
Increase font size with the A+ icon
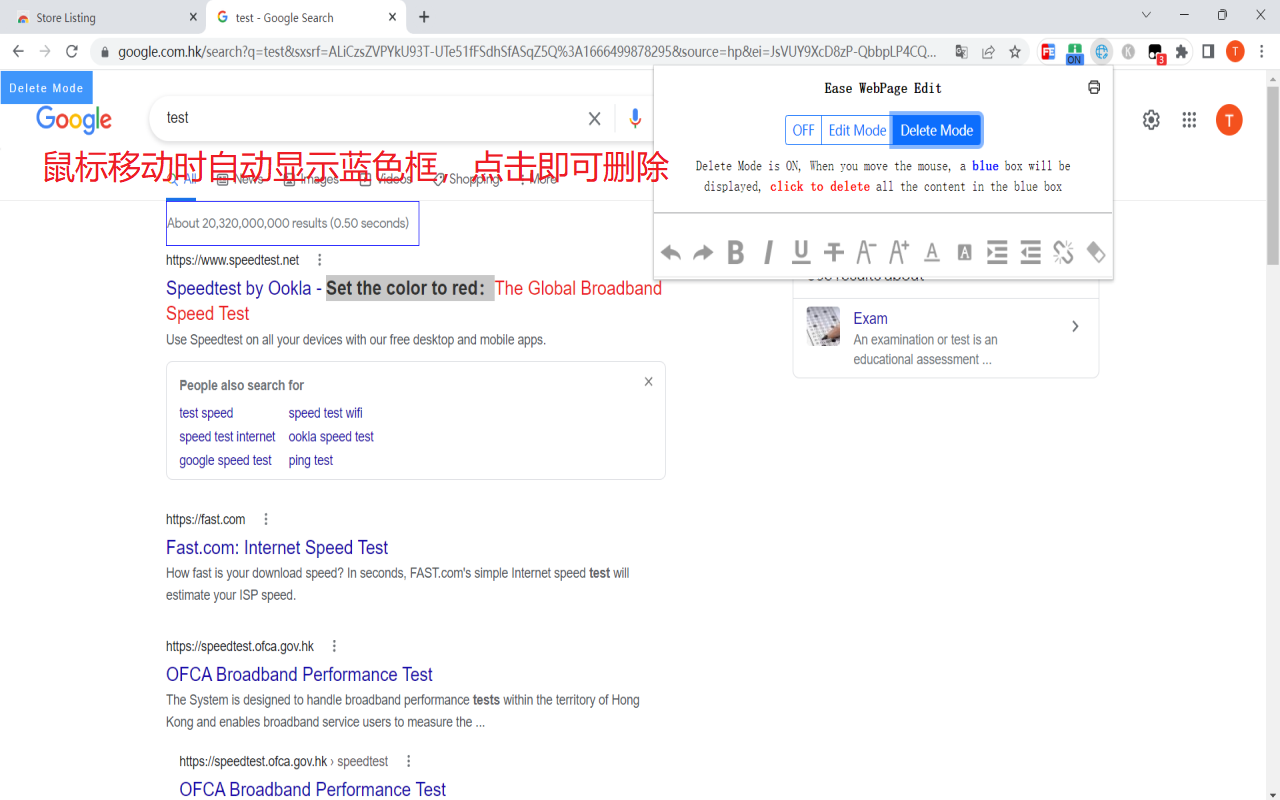[x=899, y=252]
